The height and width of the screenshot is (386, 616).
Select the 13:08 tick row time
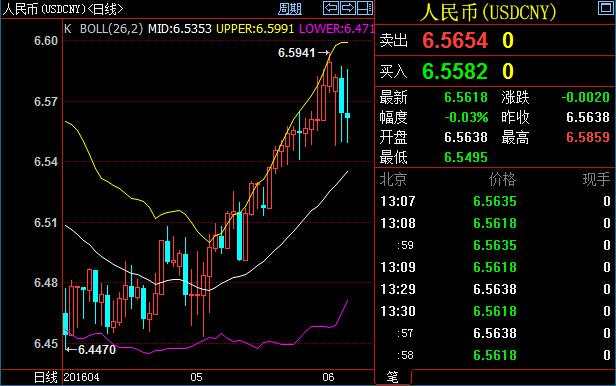click(x=398, y=223)
